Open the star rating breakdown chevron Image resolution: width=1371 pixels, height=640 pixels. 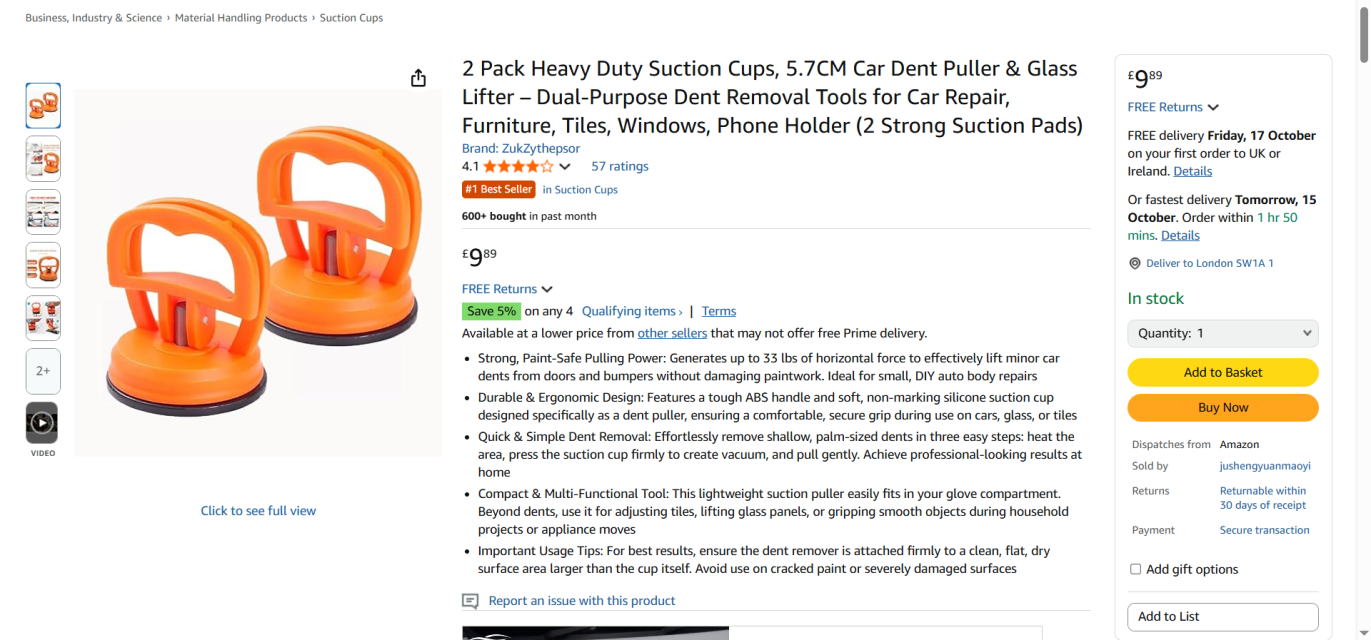pyautogui.click(x=565, y=167)
